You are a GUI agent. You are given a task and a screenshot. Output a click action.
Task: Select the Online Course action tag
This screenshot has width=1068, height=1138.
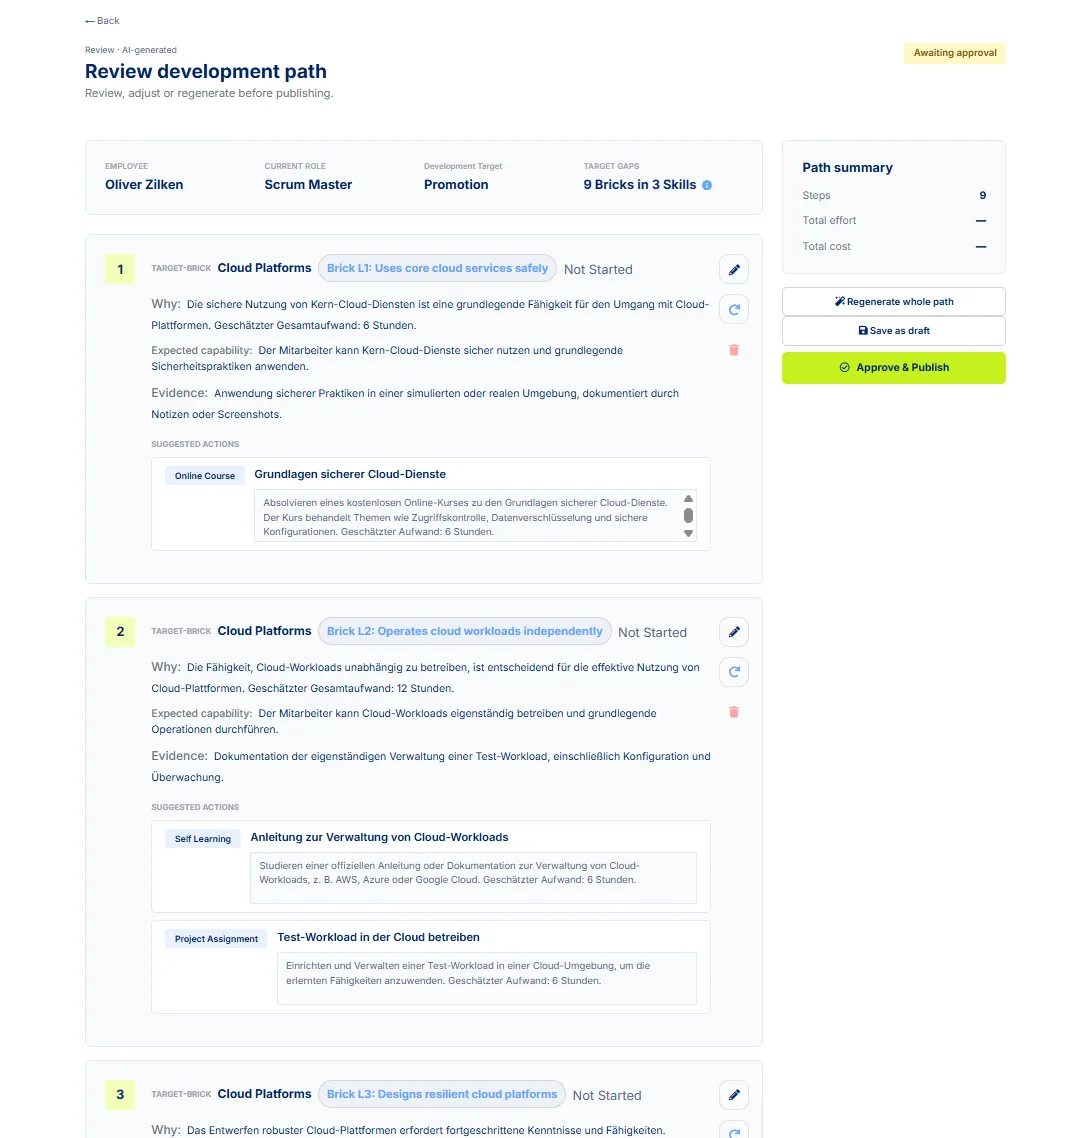tap(205, 475)
